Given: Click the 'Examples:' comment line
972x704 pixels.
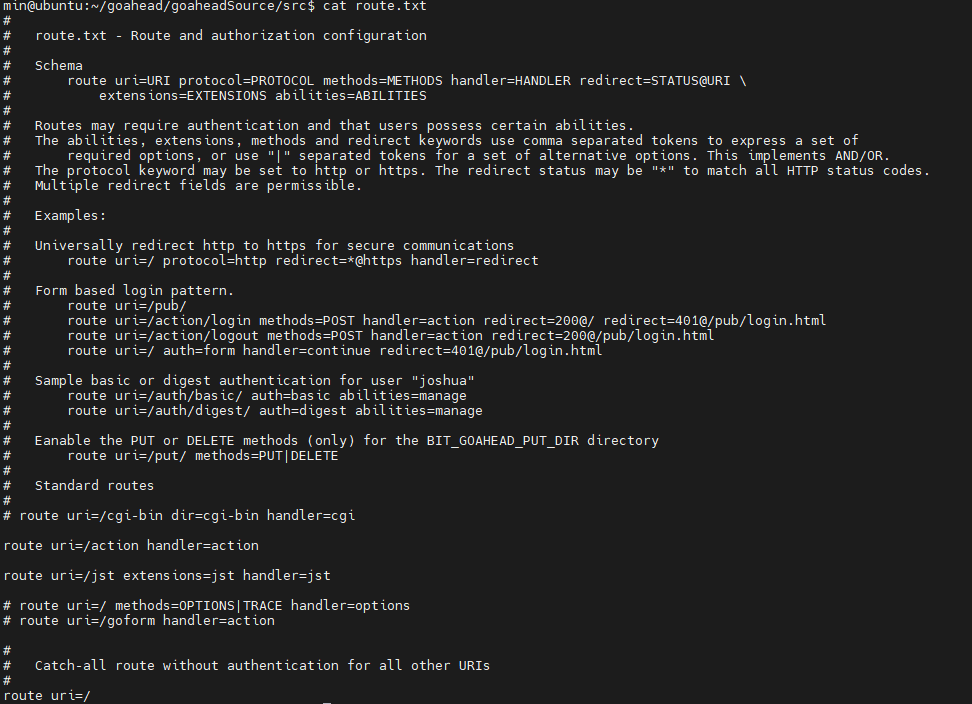Looking at the screenshot, I should (x=70, y=216).
